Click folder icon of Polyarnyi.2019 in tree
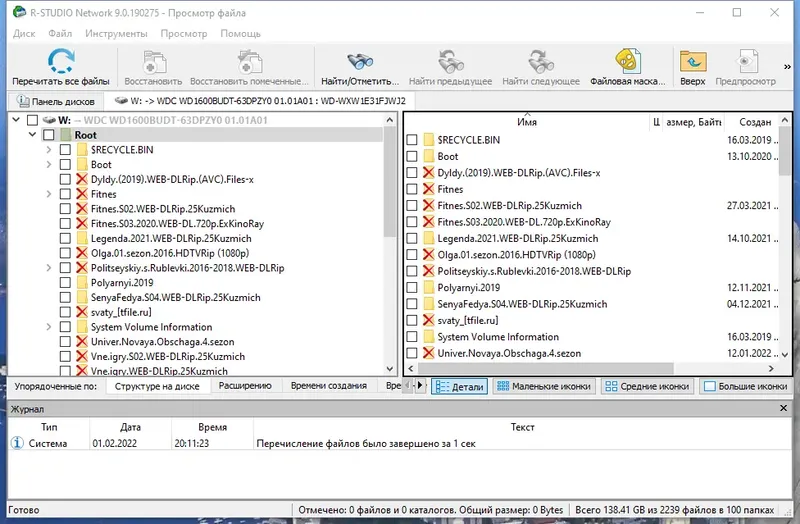 pyautogui.click(x=82, y=283)
